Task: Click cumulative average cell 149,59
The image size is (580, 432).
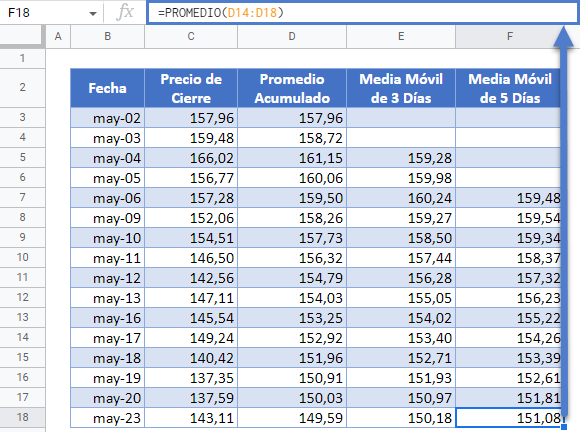Action: coord(292,418)
